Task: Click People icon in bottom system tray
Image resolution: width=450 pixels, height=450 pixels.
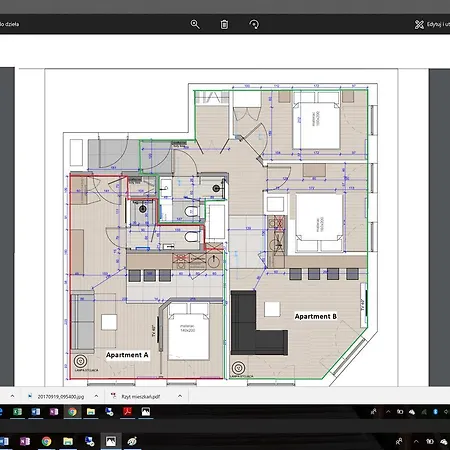Action: click(x=399, y=442)
